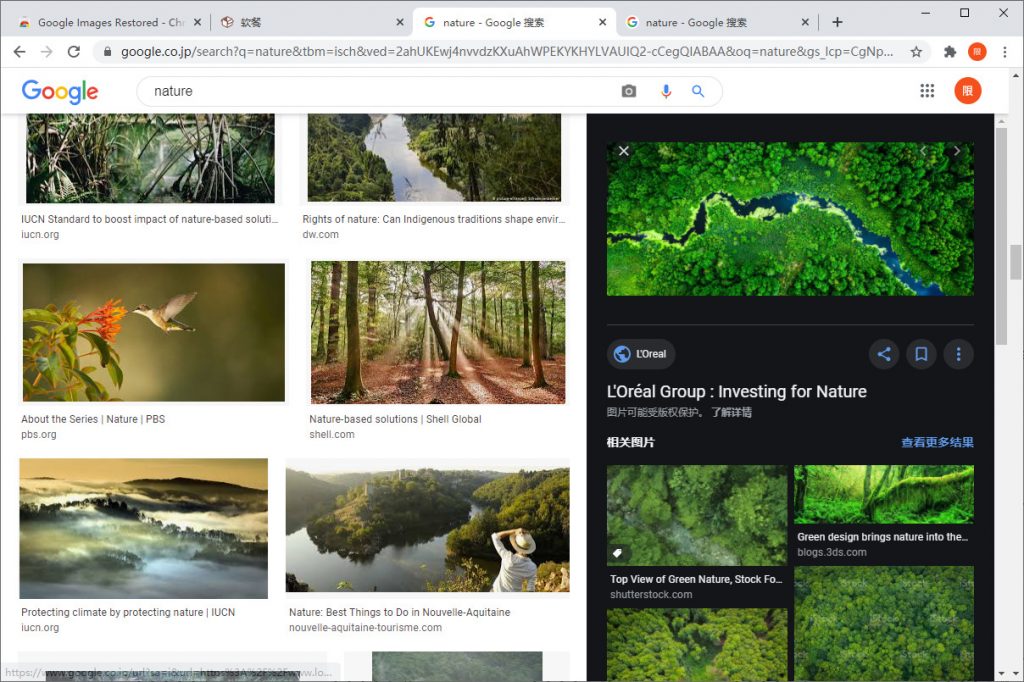
Task: Click the search by image camera icon
Action: click(x=628, y=91)
